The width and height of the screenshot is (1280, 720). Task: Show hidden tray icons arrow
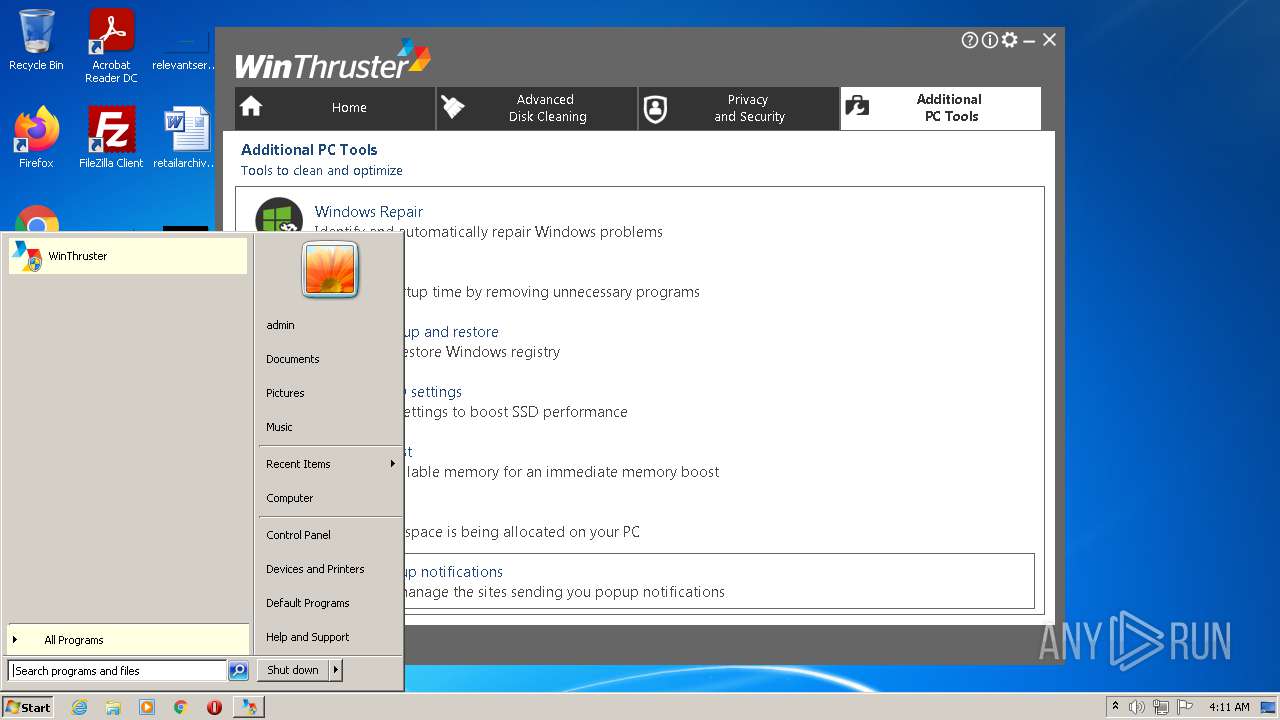(1115, 706)
